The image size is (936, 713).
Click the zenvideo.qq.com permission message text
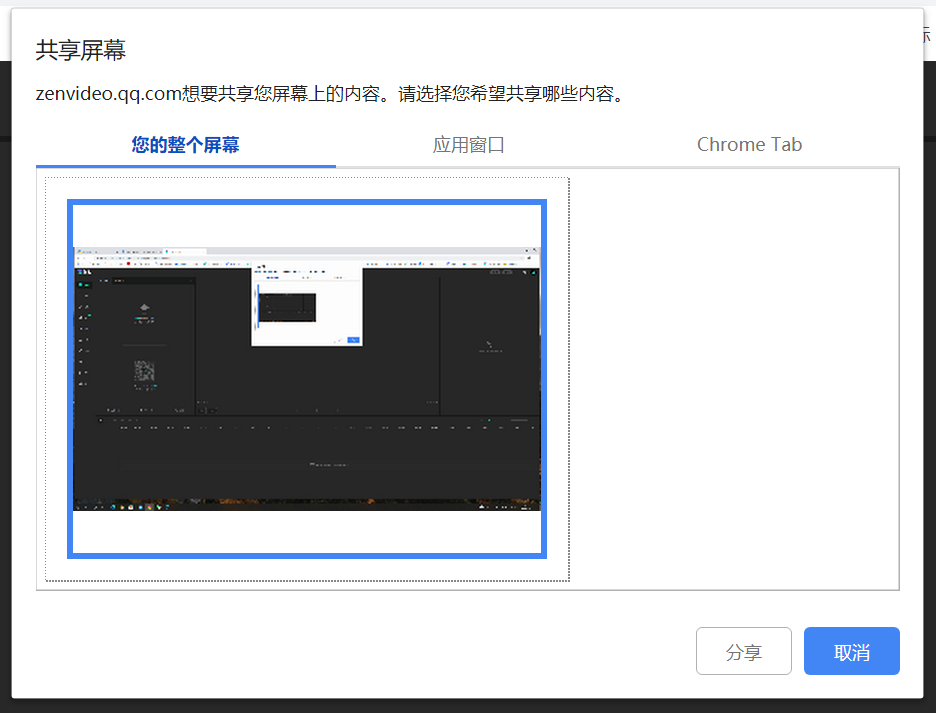[330, 95]
